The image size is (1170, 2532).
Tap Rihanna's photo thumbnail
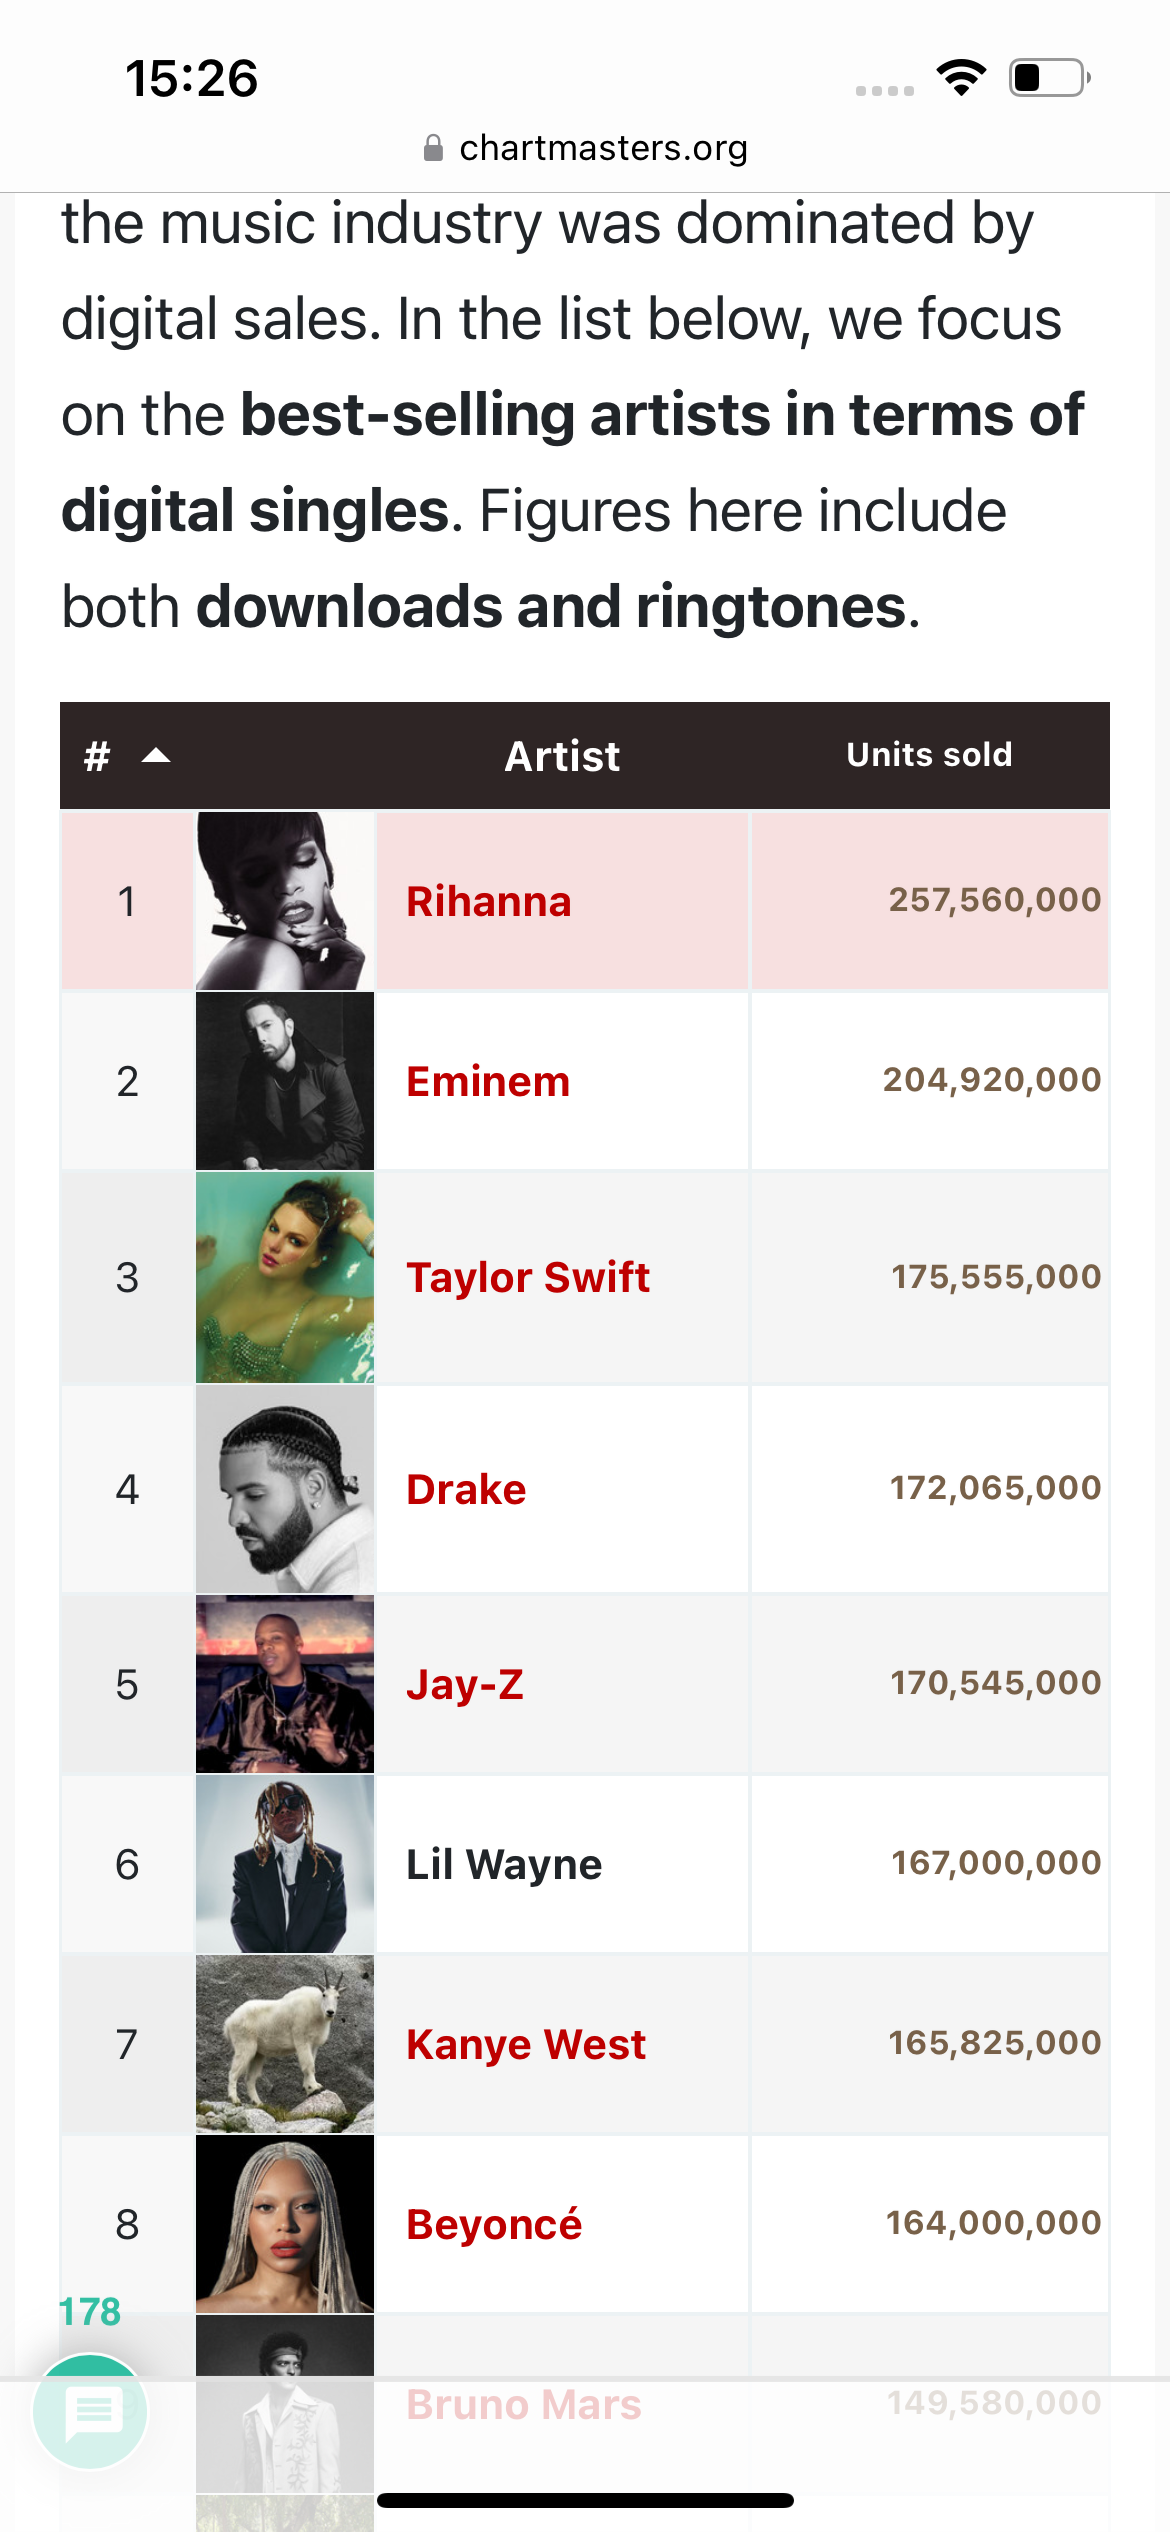285,901
